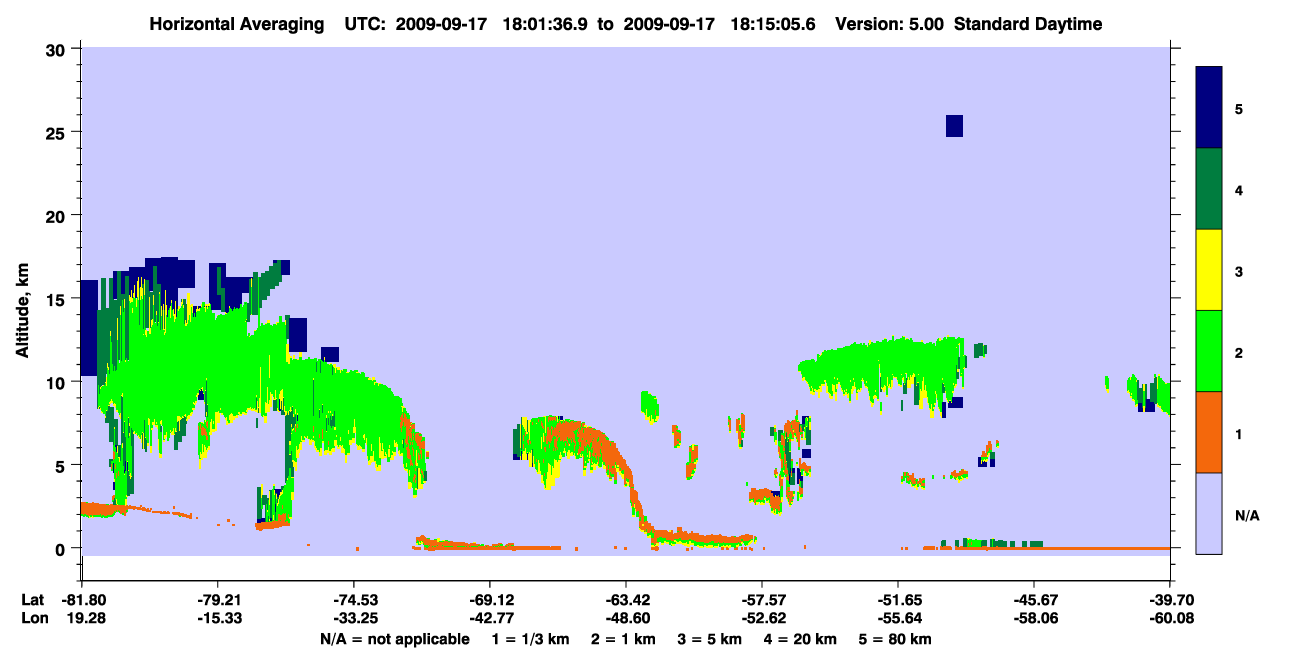Click the latitude value '-79.21'
The height and width of the screenshot is (667, 1300).
[x=218, y=600]
